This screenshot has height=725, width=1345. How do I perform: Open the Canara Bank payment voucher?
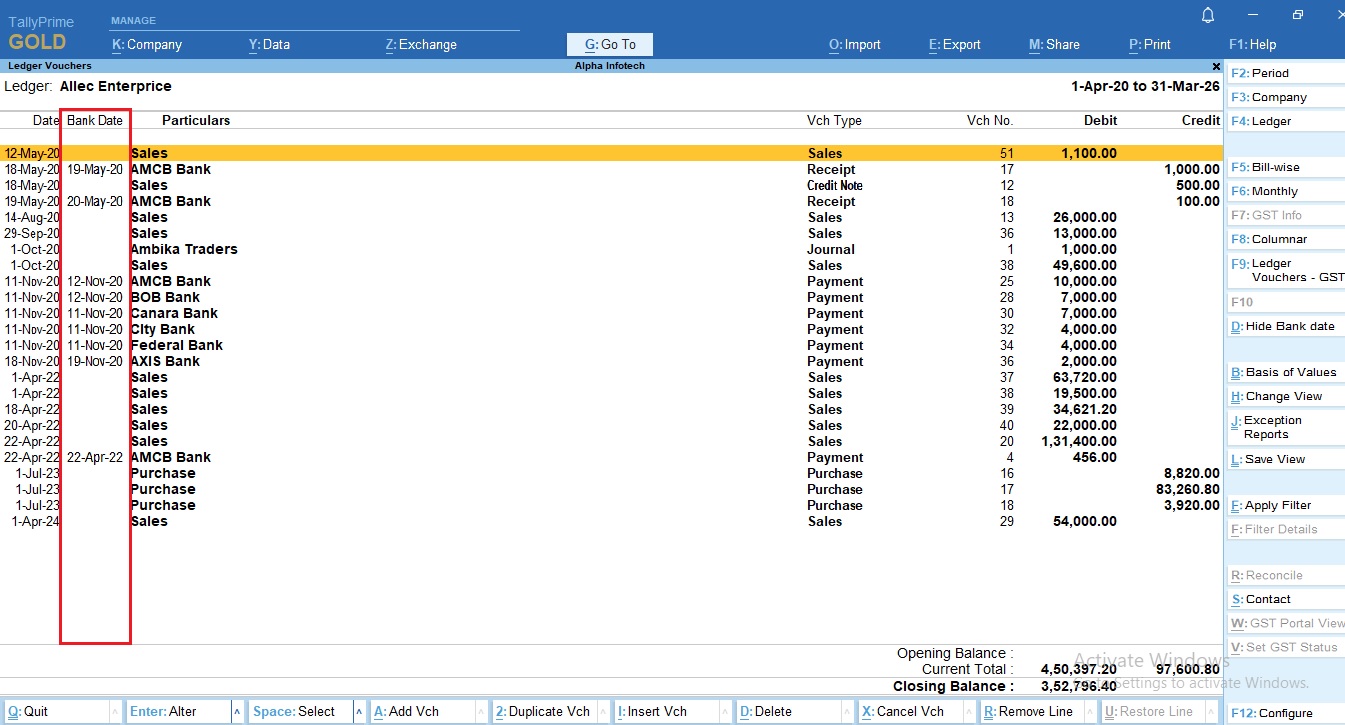(x=174, y=314)
